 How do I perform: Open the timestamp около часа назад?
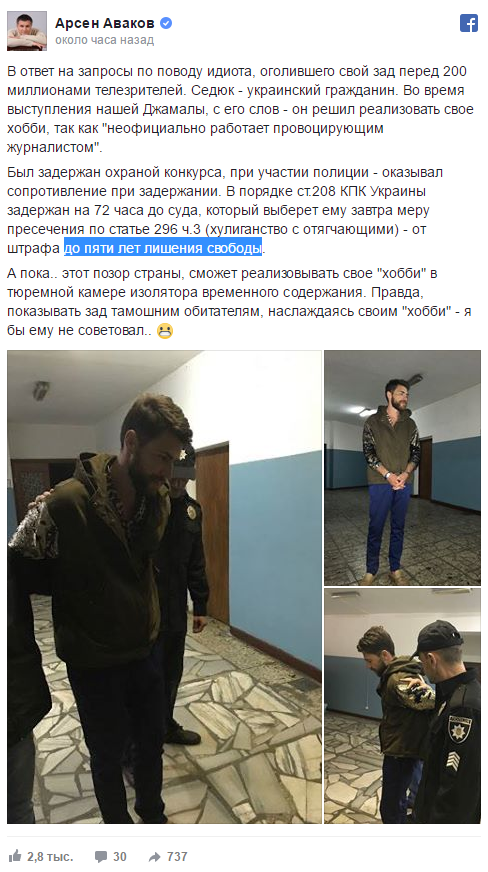coord(104,40)
